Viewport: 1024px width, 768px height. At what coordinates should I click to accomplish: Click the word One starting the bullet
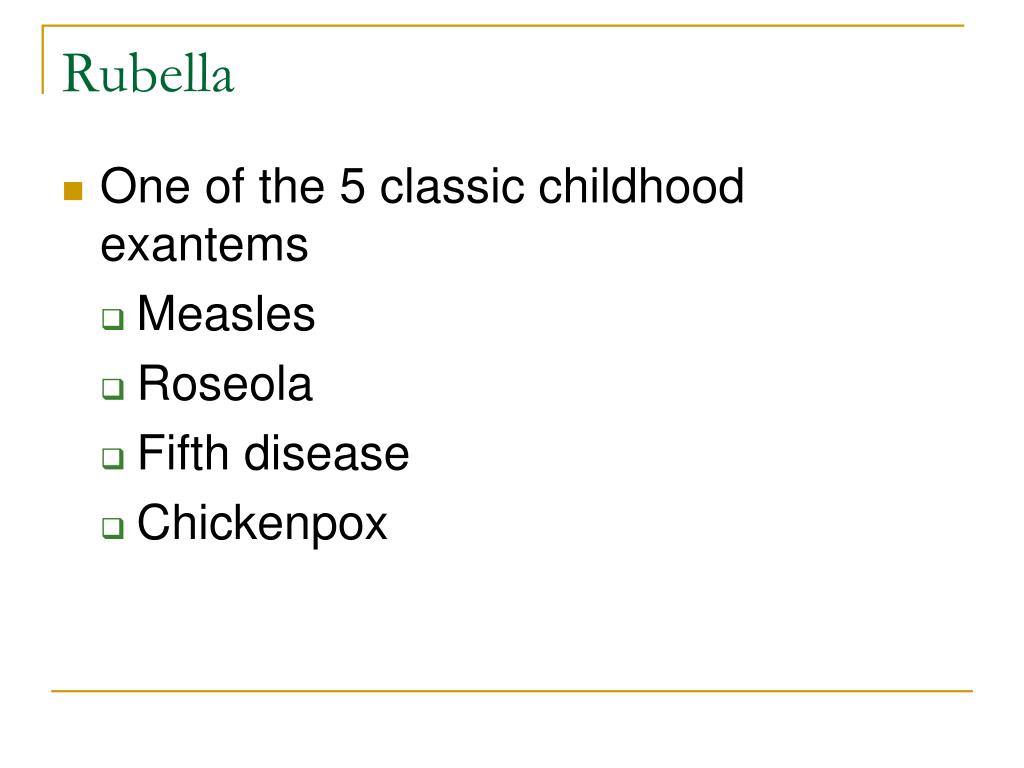[145, 186]
